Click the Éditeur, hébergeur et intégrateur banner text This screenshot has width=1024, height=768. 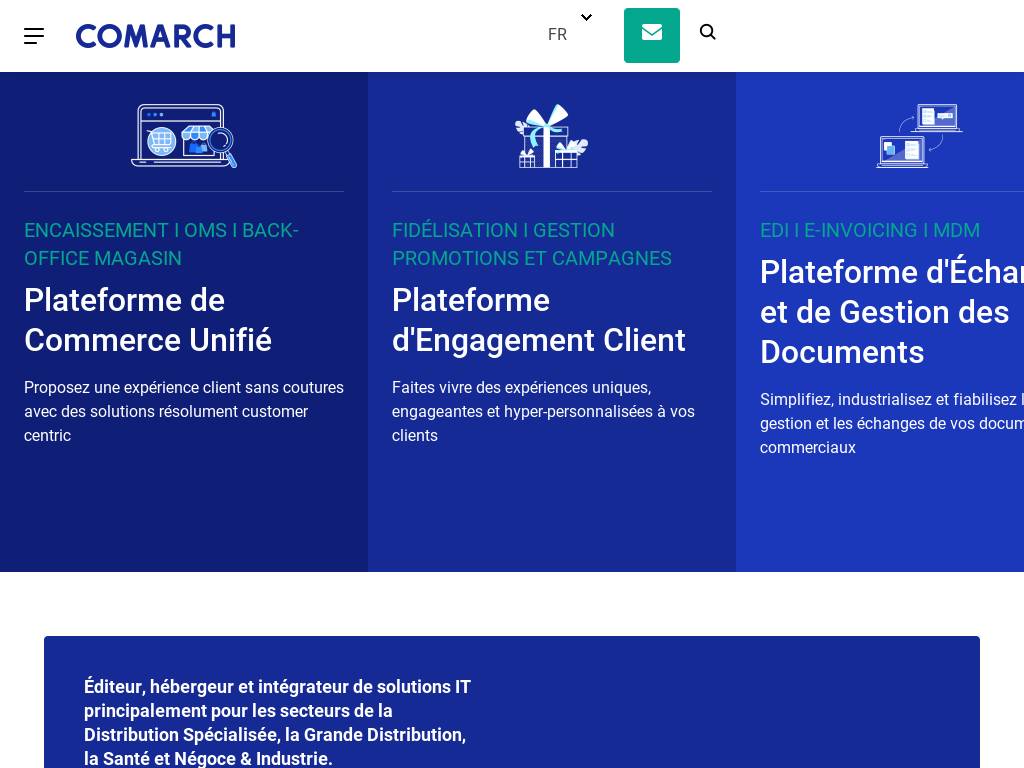[277, 722]
